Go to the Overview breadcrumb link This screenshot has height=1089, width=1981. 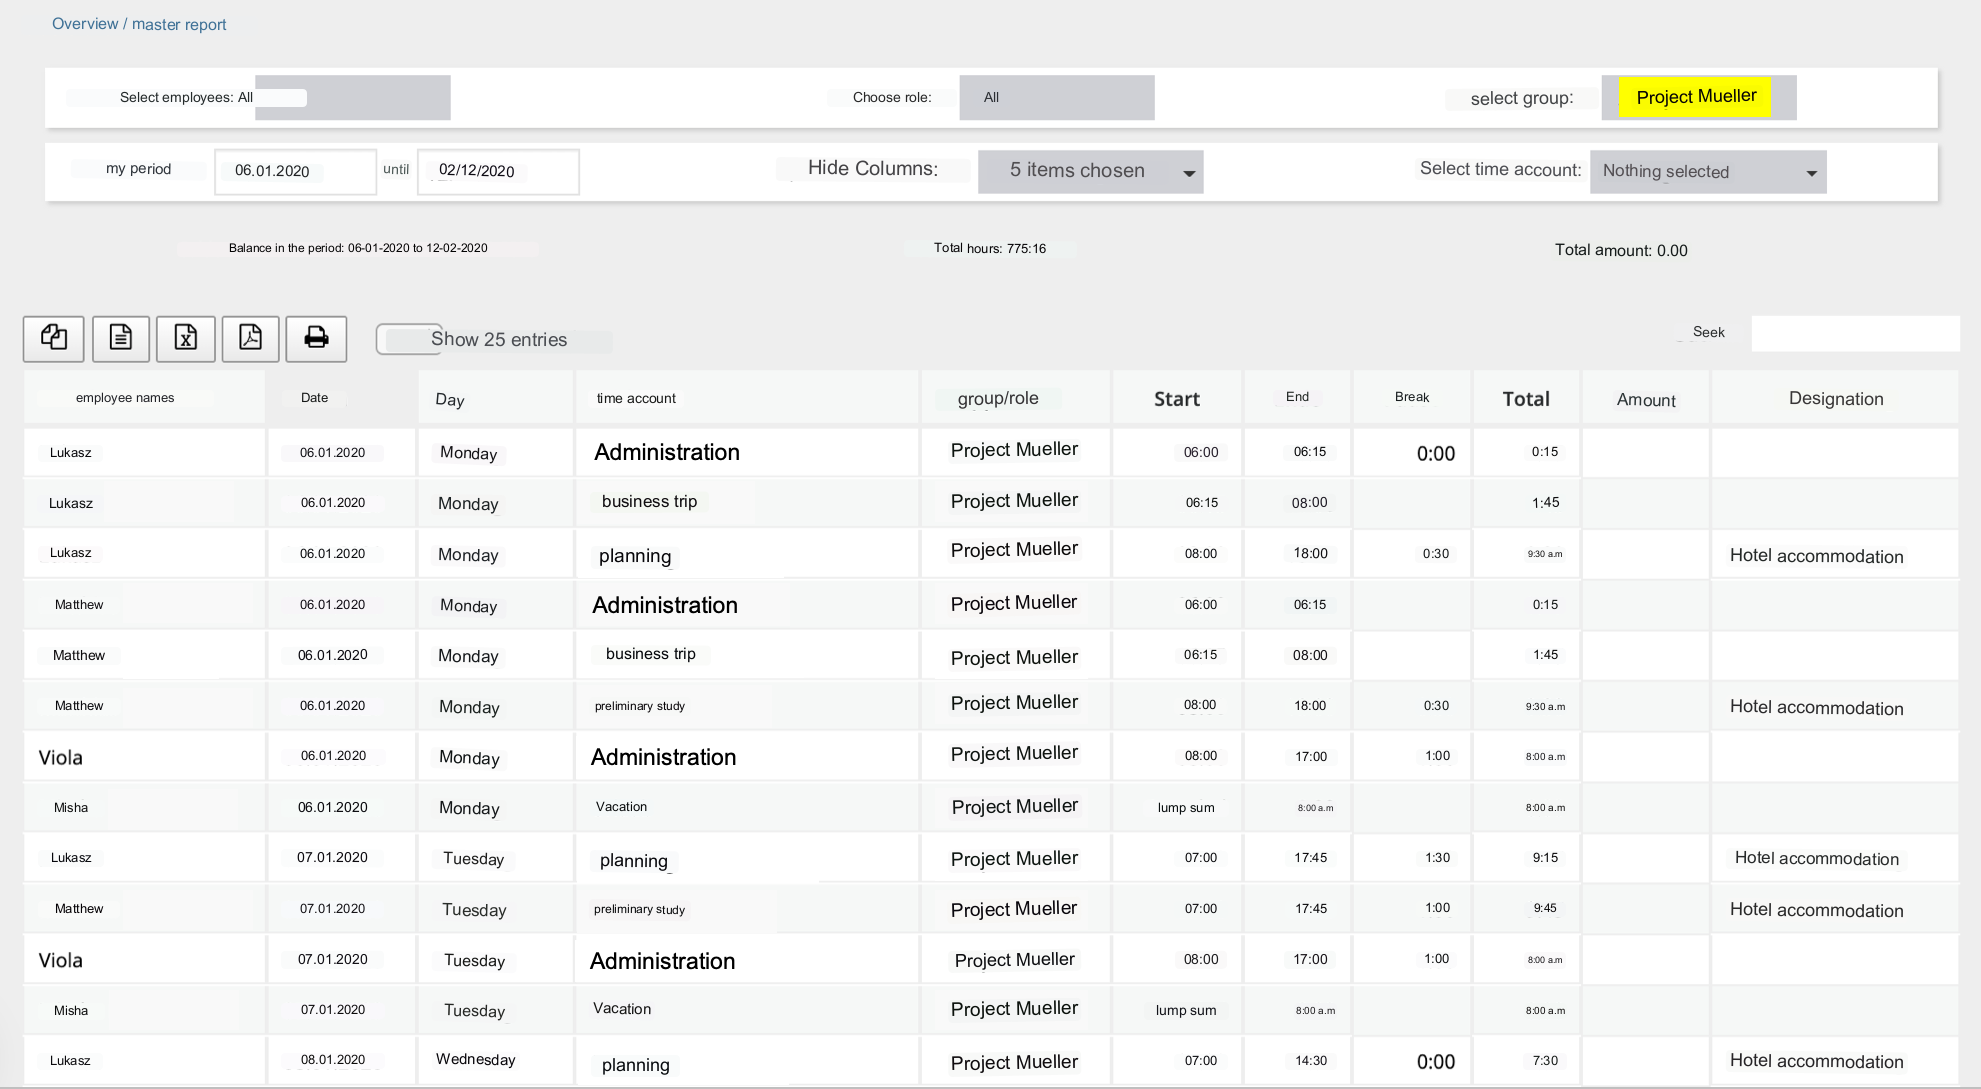(x=85, y=24)
